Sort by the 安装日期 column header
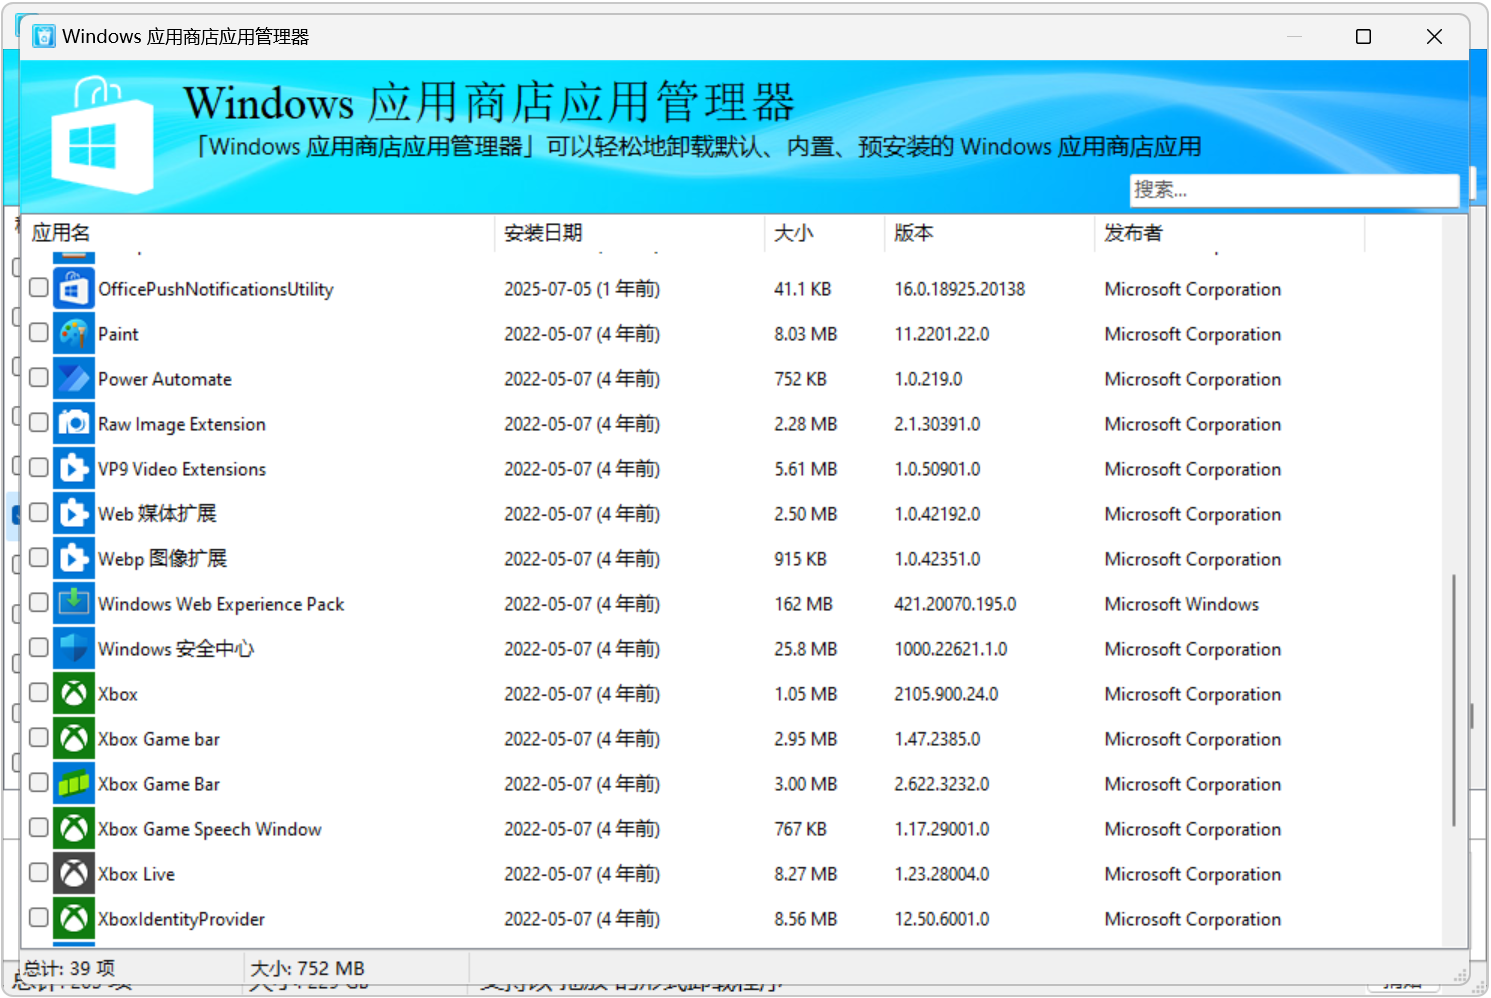The width and height of the screenshot is (1491, 998). (630, 233)
